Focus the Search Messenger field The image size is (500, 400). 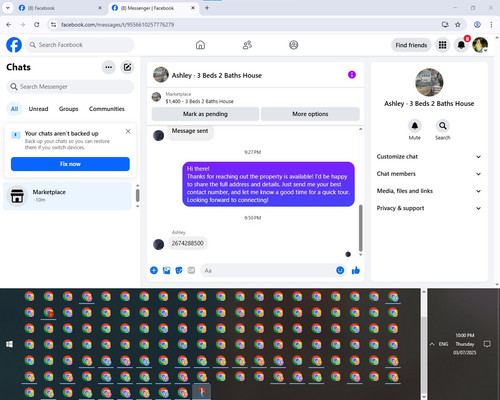[70, 87]
